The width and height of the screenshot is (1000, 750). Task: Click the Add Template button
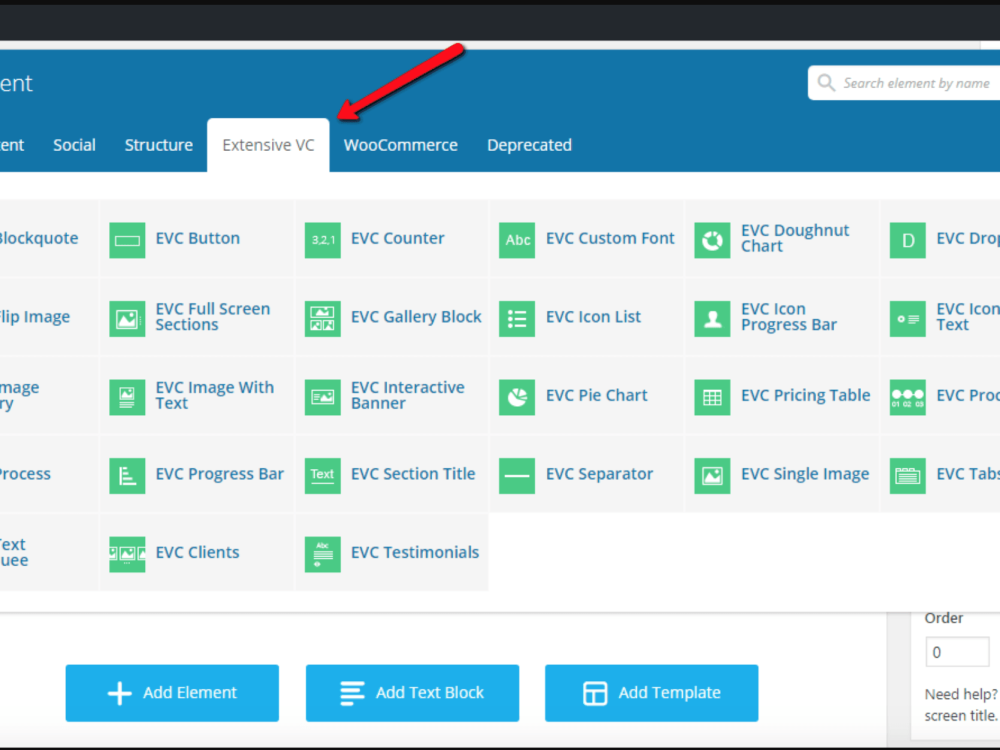[x=651, y=693]
